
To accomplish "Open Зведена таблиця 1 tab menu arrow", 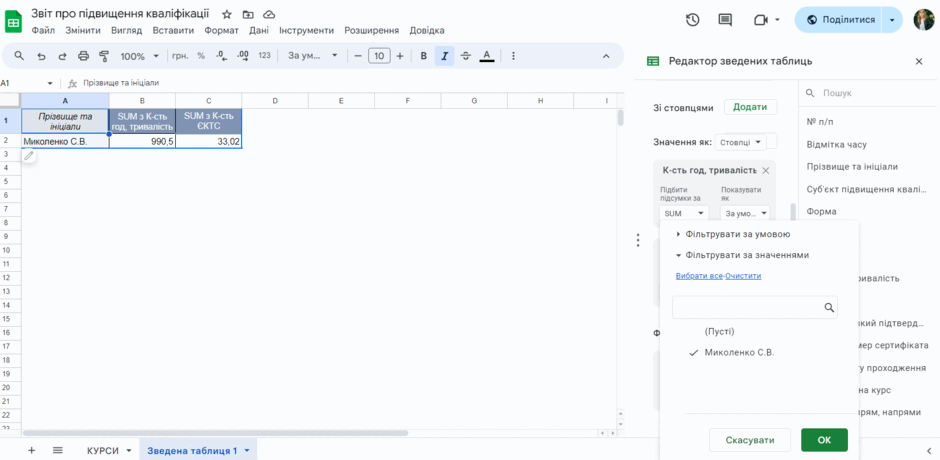I will 246,450.
